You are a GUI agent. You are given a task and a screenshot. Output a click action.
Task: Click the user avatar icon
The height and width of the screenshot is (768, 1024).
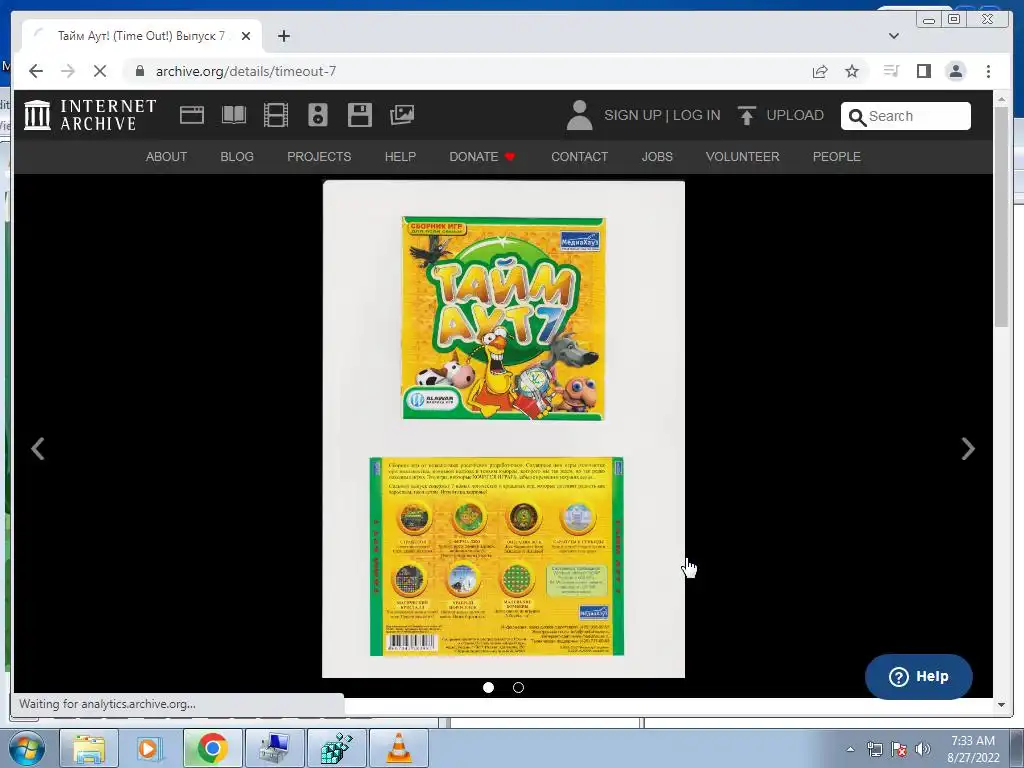[x=579, y=116]
